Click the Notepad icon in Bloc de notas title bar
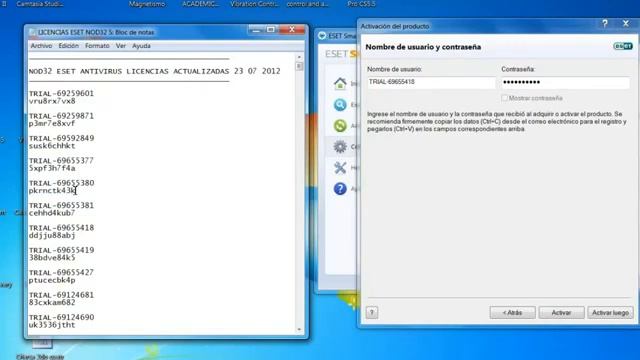This screenshot has height=360, width=640. tap(33, 32)
